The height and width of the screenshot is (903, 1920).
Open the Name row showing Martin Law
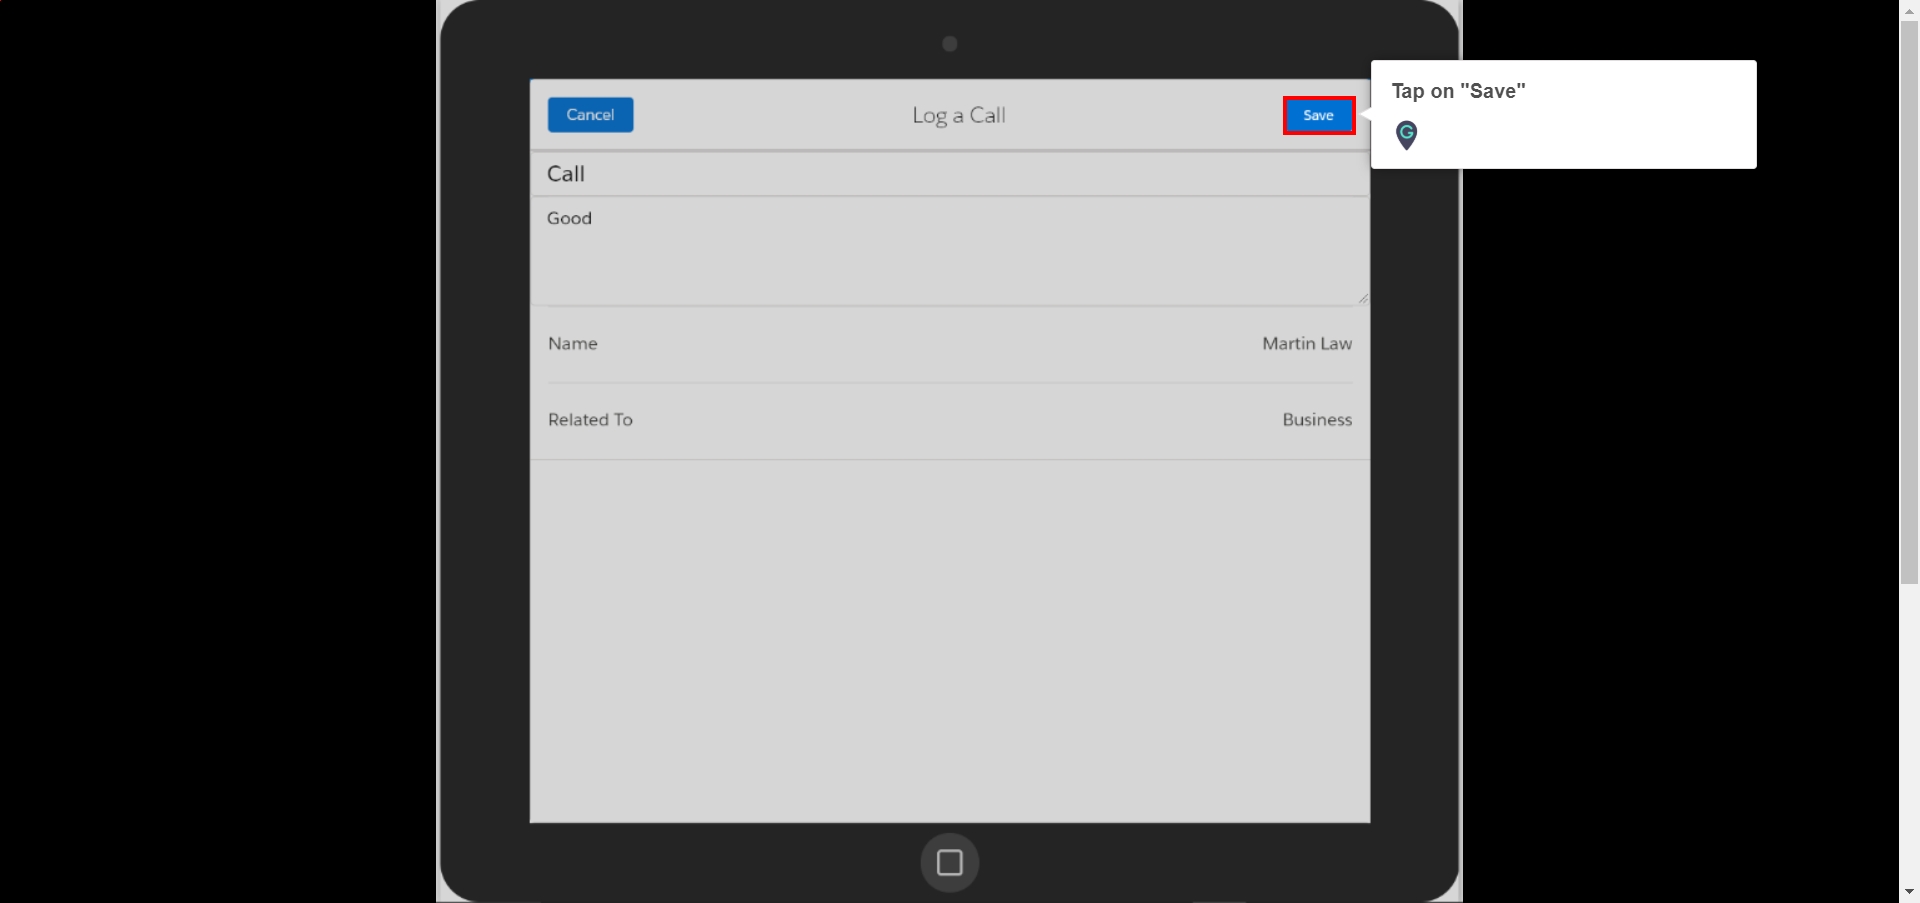click(949, 344)
